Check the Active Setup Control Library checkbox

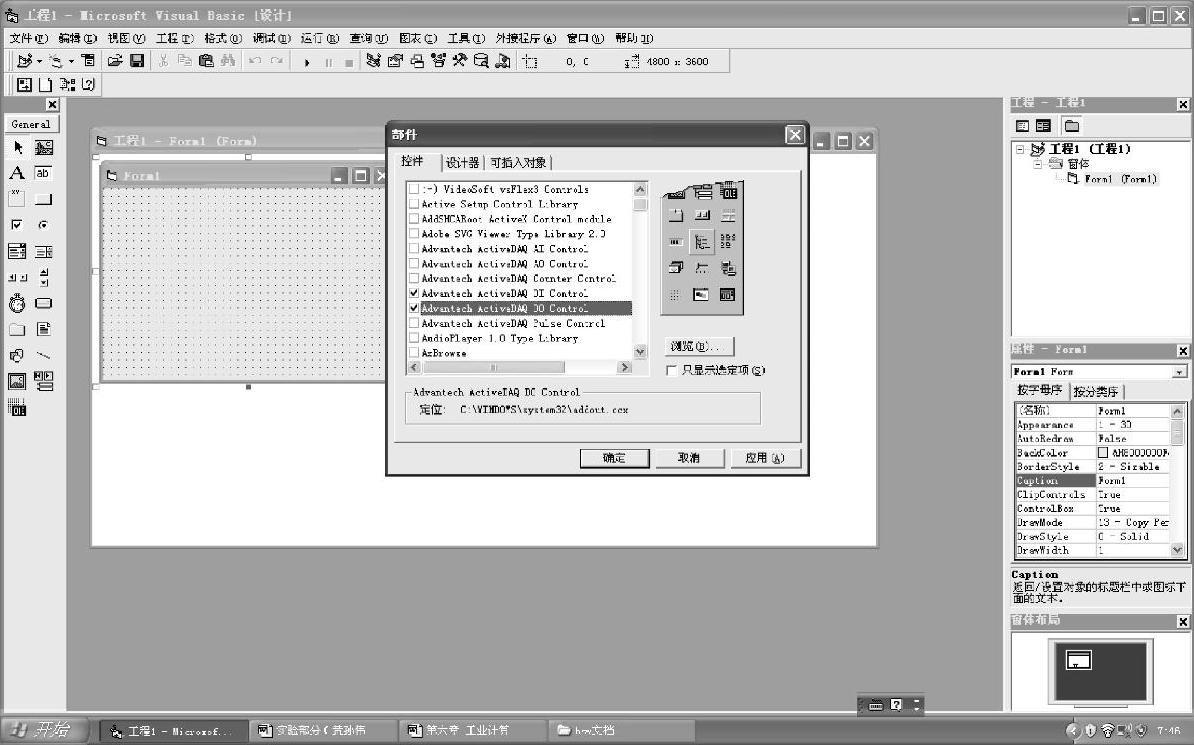(414, 204)
